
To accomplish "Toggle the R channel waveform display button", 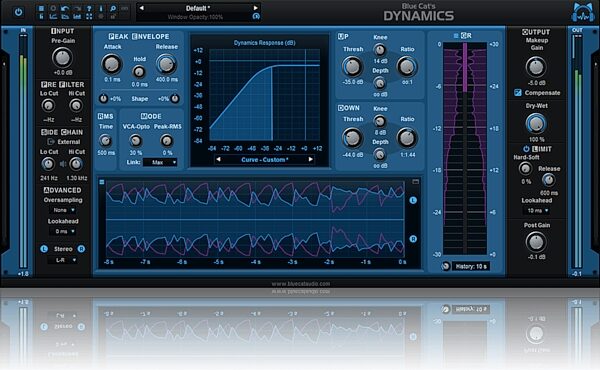I will pyautogui.click(x=413, y=239).
